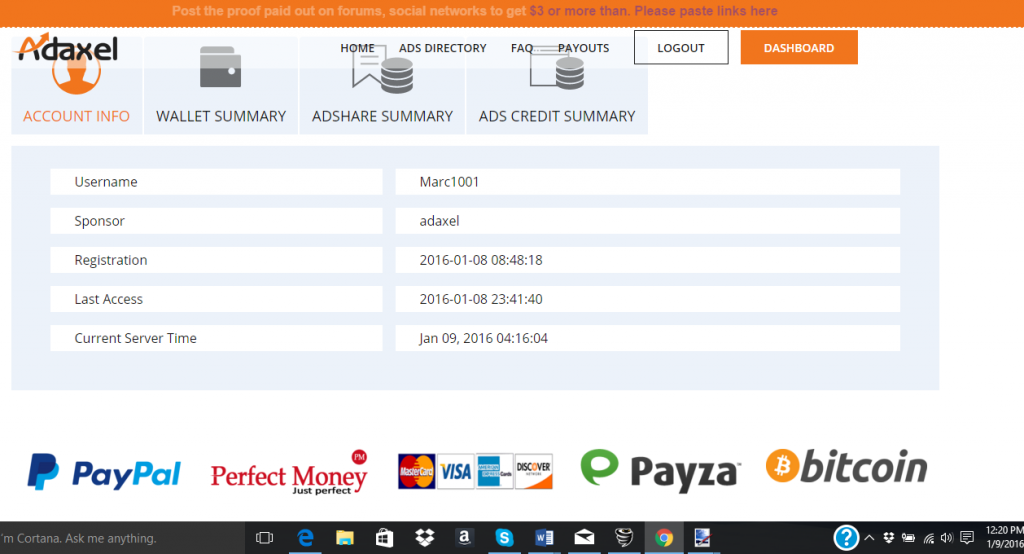Click the PayPal logo
The image size is (1024, 554).
pyautogui.click(x=104, y=472)
